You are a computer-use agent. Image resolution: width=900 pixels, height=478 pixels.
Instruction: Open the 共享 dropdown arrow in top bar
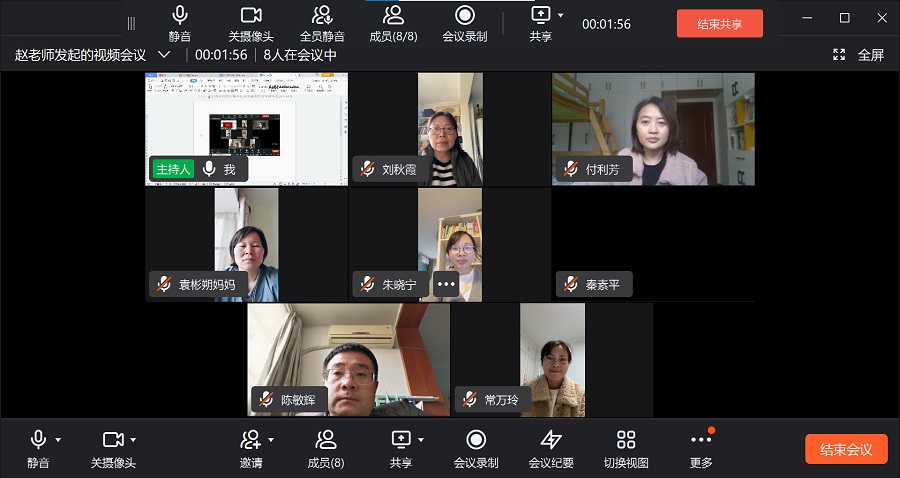pos(561,15)
